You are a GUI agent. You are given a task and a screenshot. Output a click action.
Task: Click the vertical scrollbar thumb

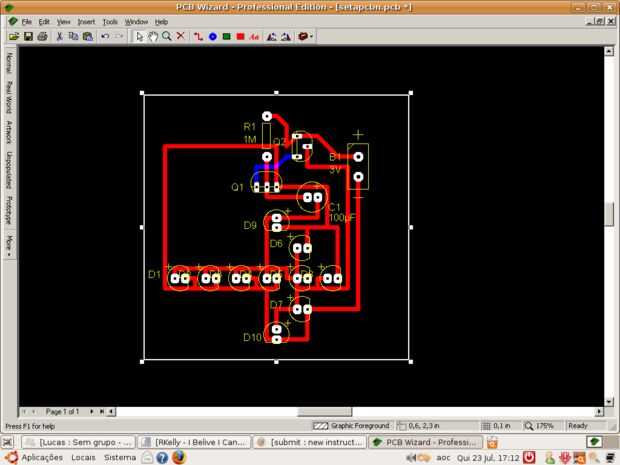[609, 214]
